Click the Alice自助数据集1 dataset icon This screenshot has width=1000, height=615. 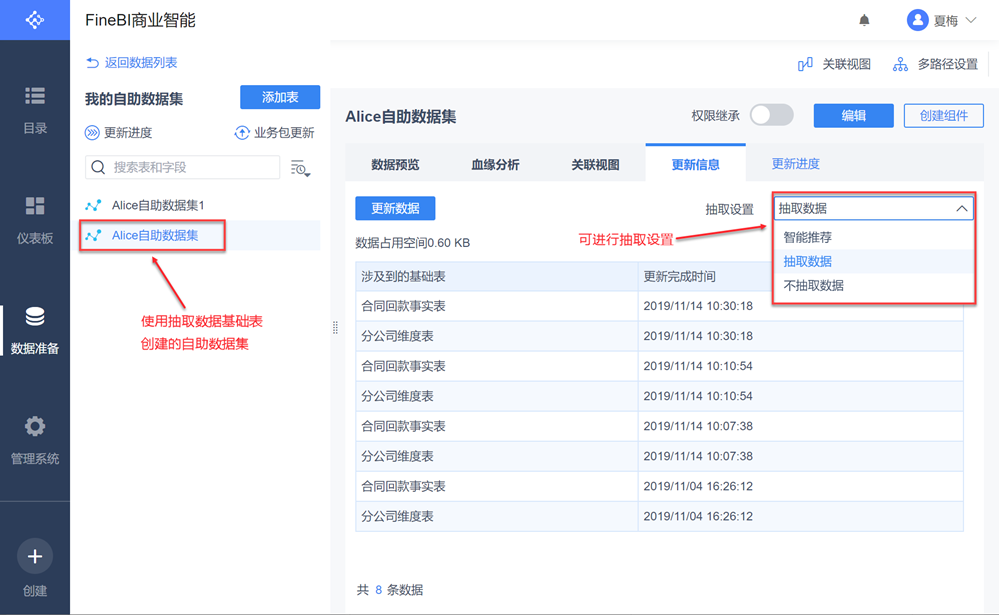[x=93, y=205]
